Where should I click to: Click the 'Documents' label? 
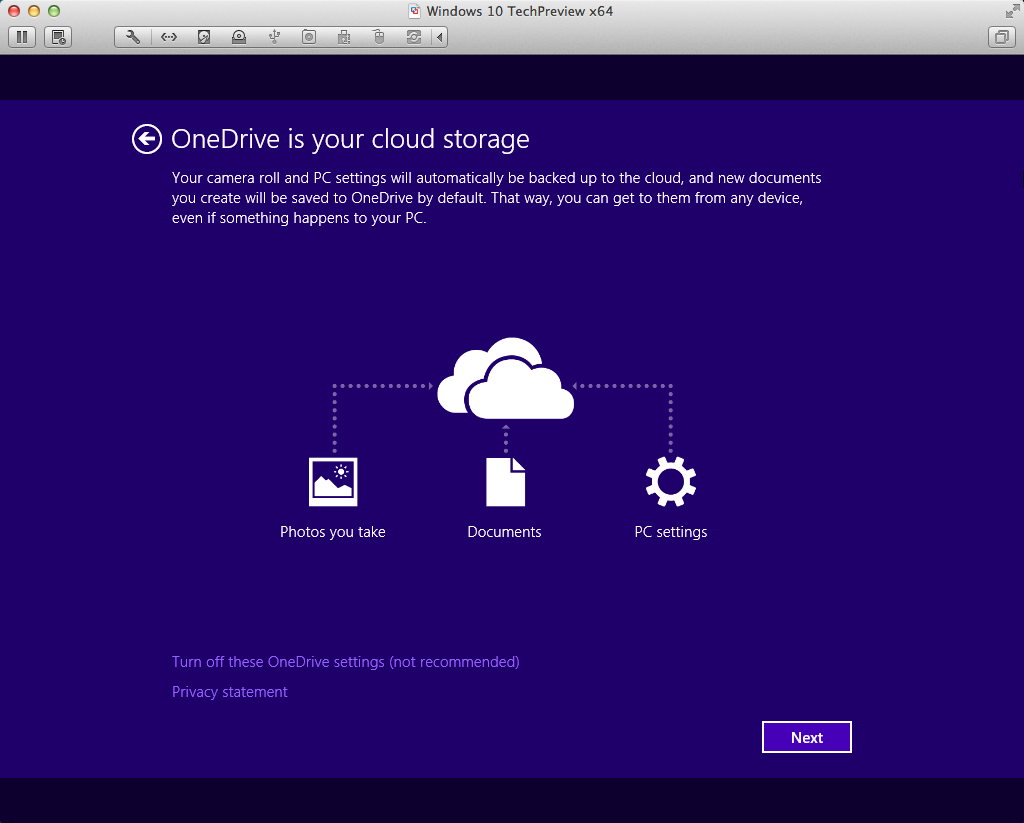504,532
